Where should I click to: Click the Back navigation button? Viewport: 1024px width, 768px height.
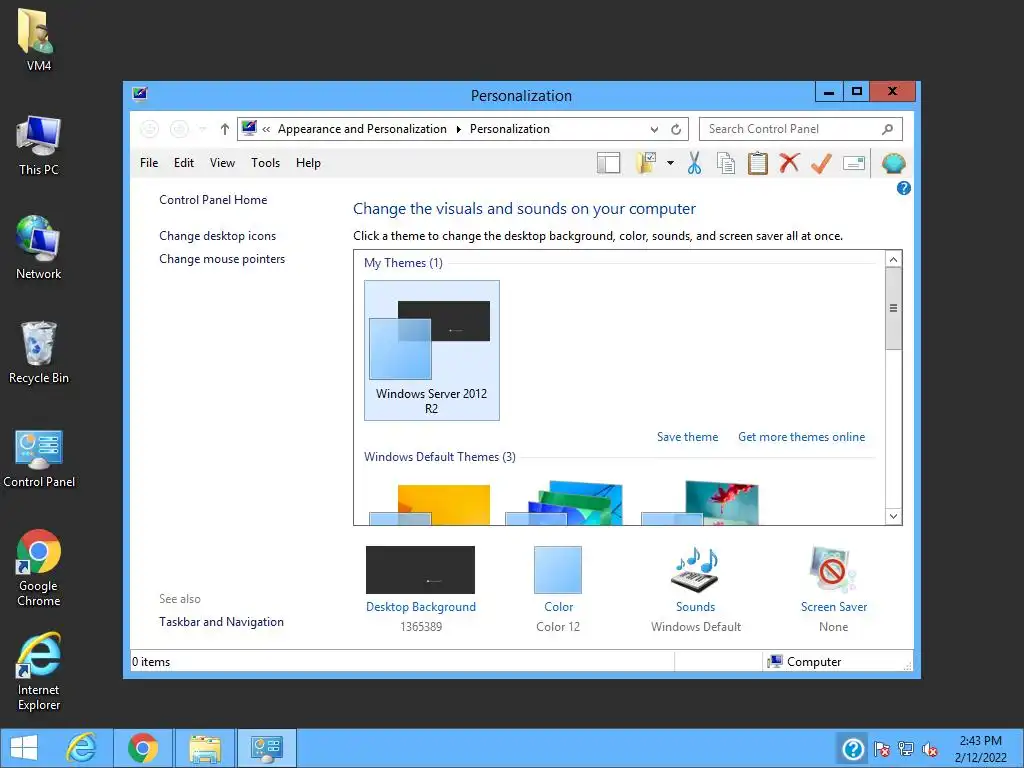pyautogui.click(x=150, y=129)
